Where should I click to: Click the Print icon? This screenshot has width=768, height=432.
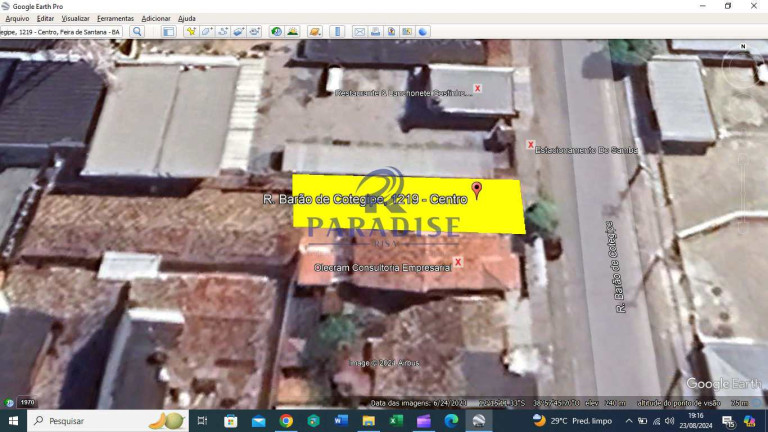tap(375, 32)
